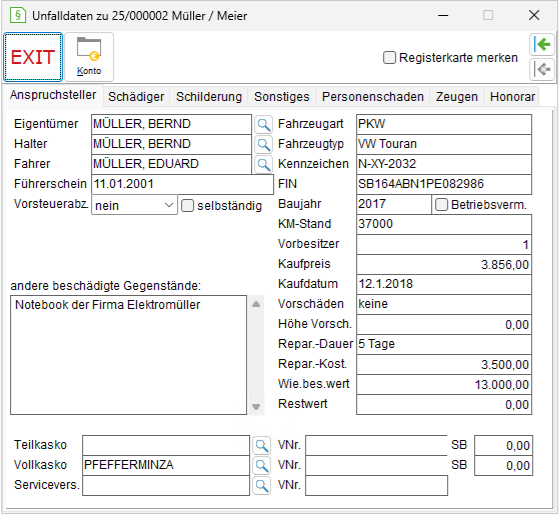
Task: Search Teilkasko insurer with magnifier icon
Action: (262, 445)
